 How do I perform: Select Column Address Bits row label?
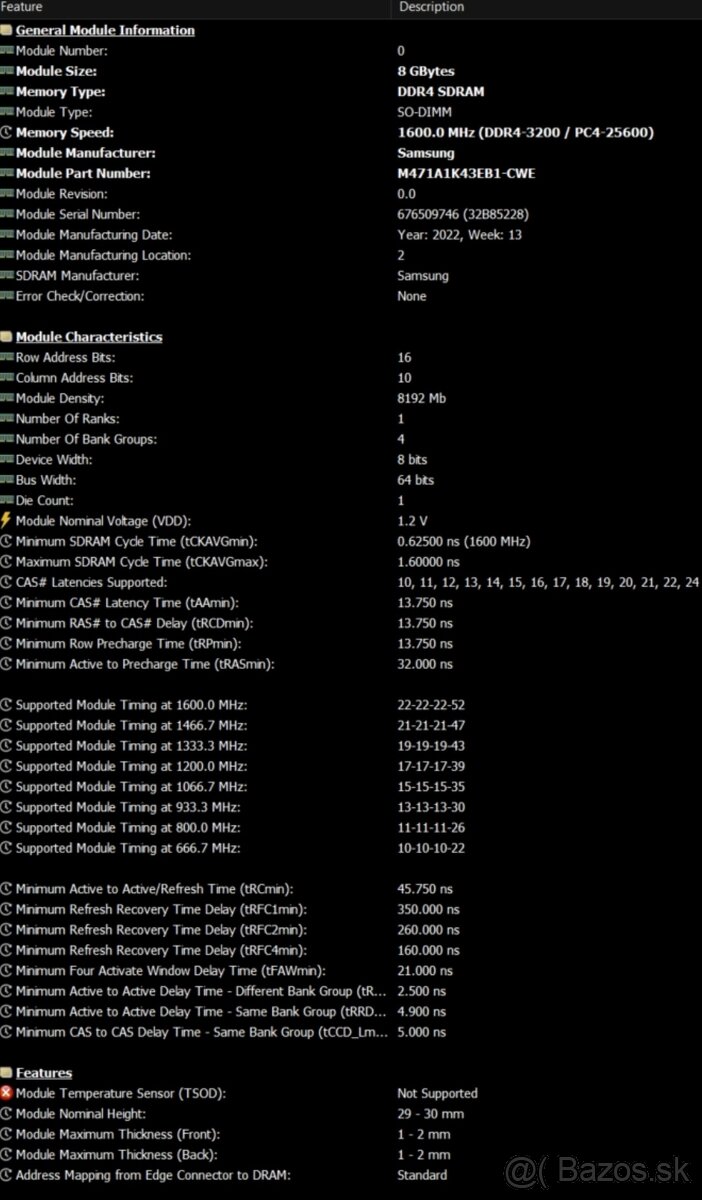[75, 378]
